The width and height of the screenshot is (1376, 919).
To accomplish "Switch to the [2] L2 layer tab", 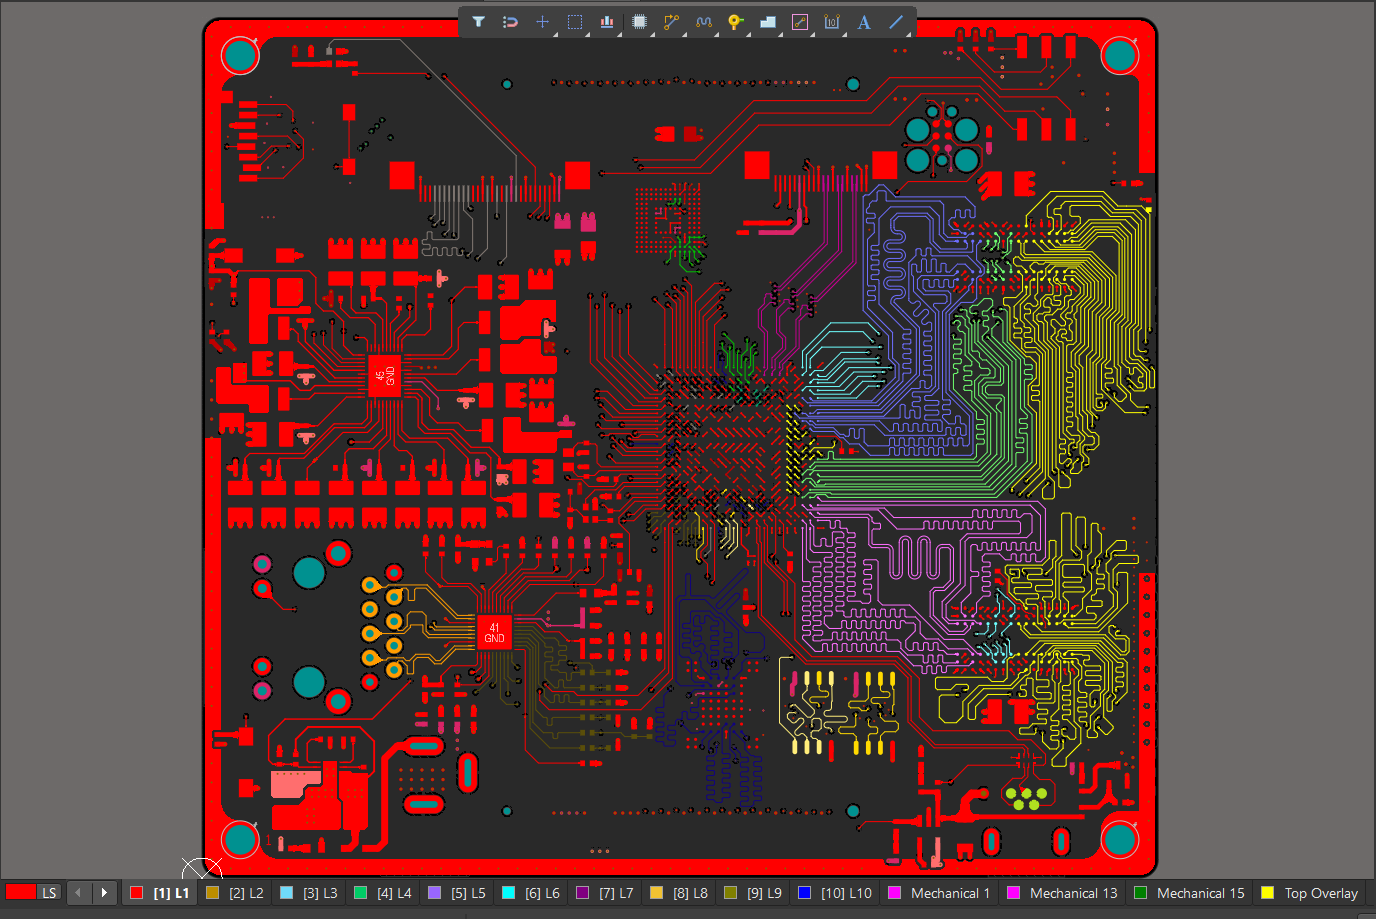I will coord(240,893).
